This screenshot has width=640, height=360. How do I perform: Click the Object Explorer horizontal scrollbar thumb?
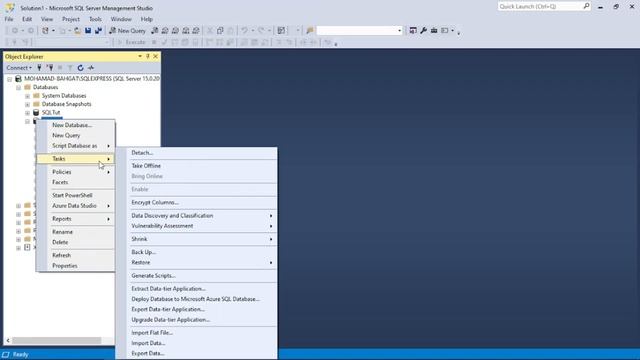[x=56, y=340]
